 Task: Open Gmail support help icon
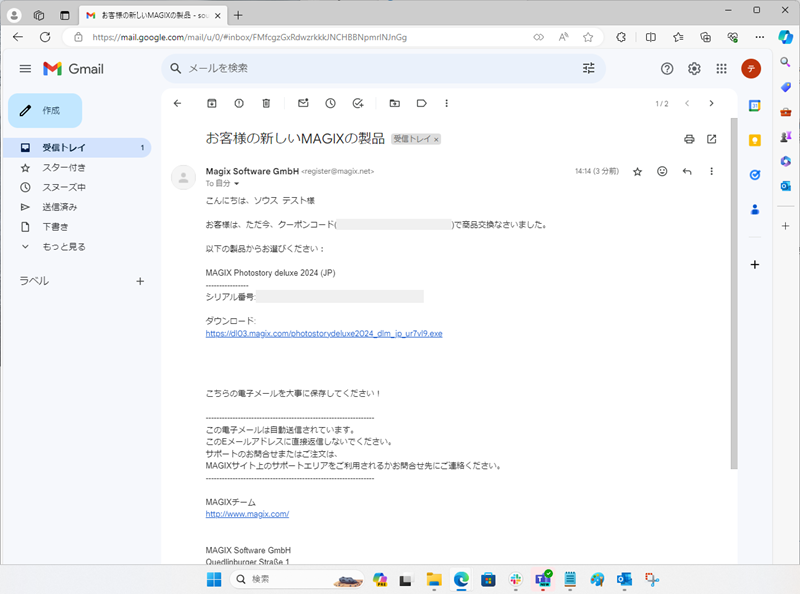pos(667,68)
